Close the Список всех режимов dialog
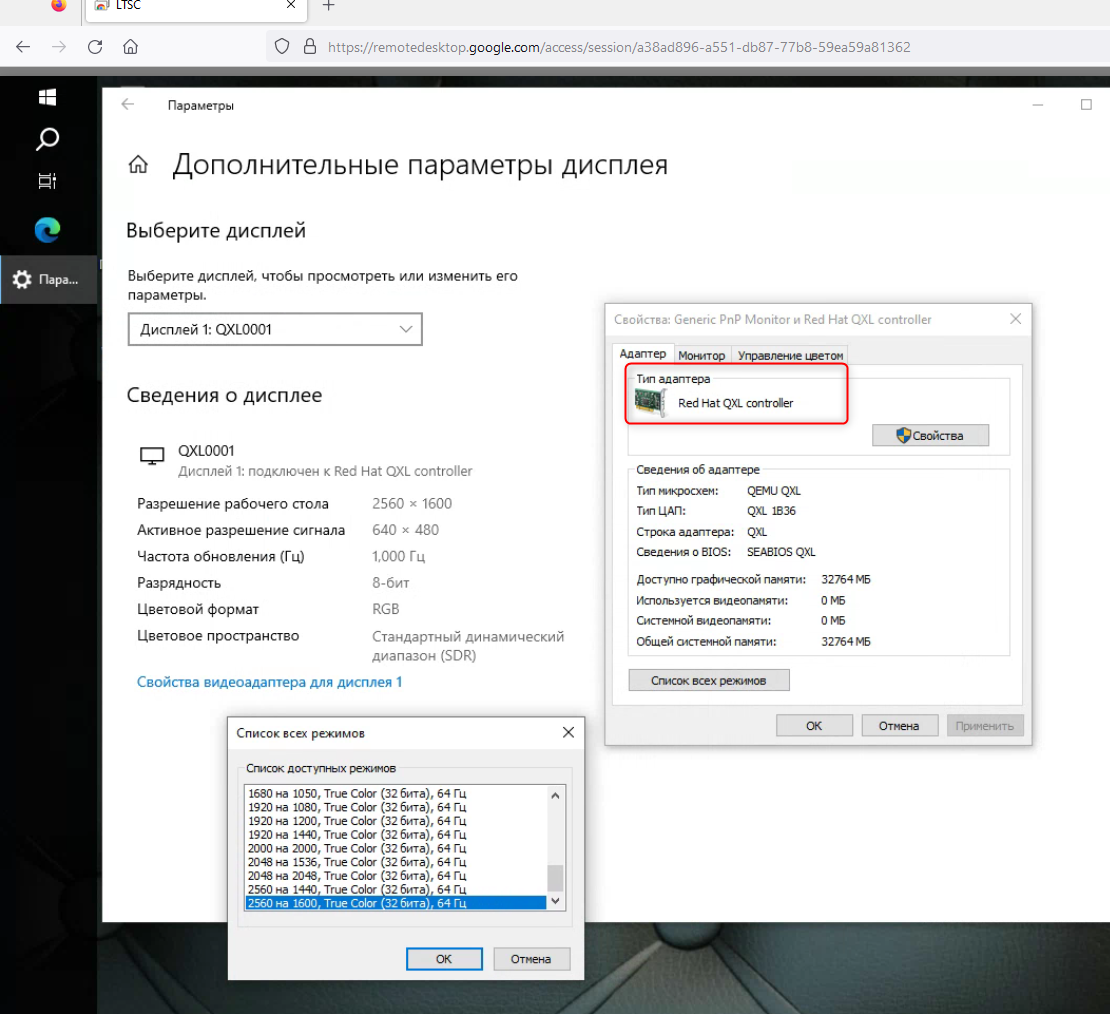This screenshot has width=1110, height=1014. pyautogui.click(x=568, y=732)
